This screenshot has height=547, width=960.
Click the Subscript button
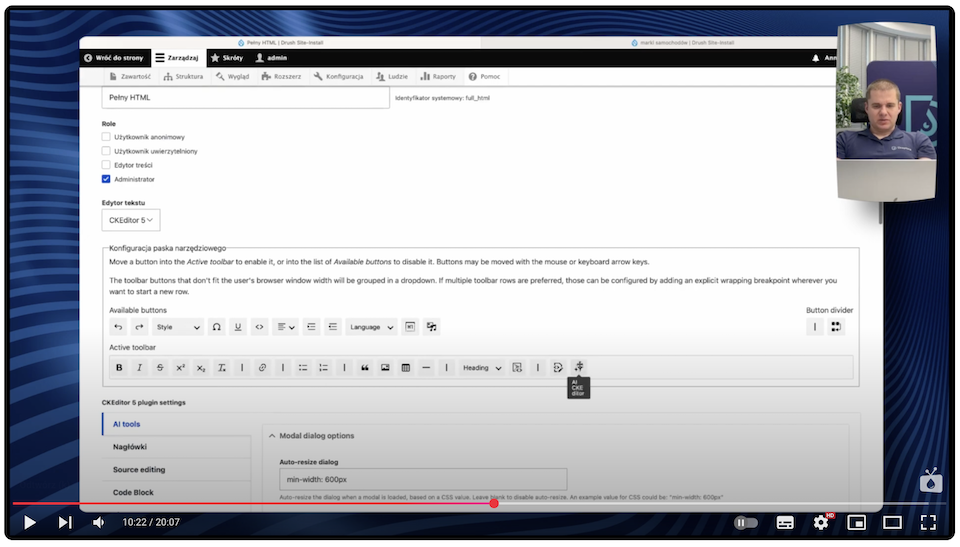click(201, 368)
